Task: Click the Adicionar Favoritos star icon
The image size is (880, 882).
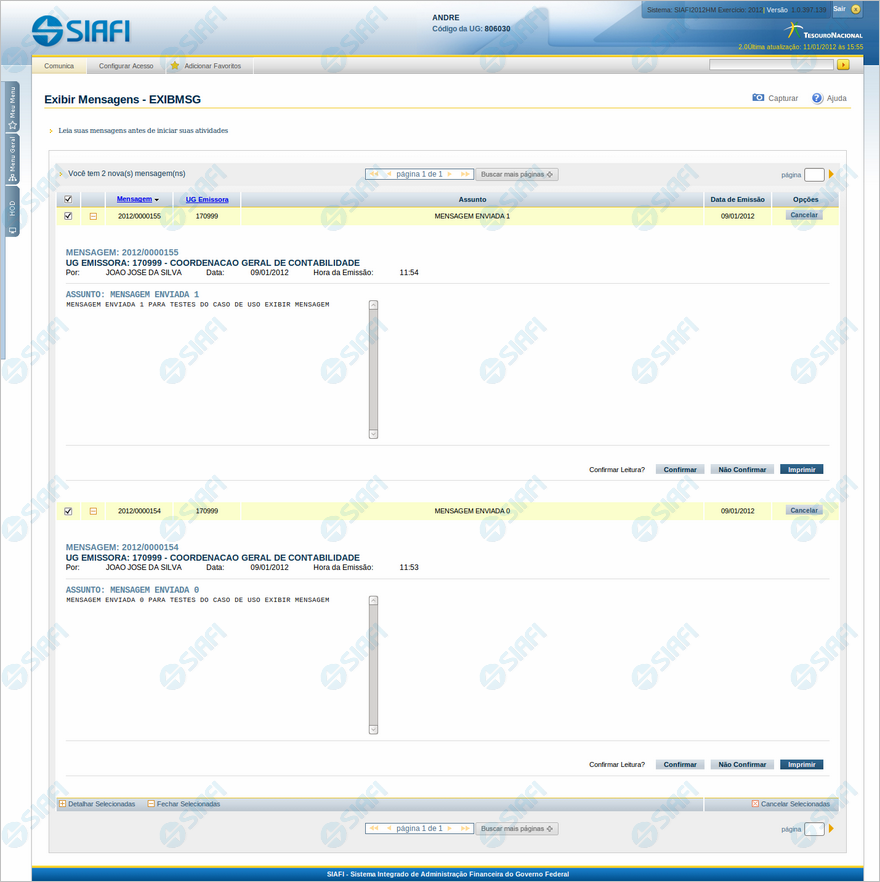Action: [x=175, y=66]
